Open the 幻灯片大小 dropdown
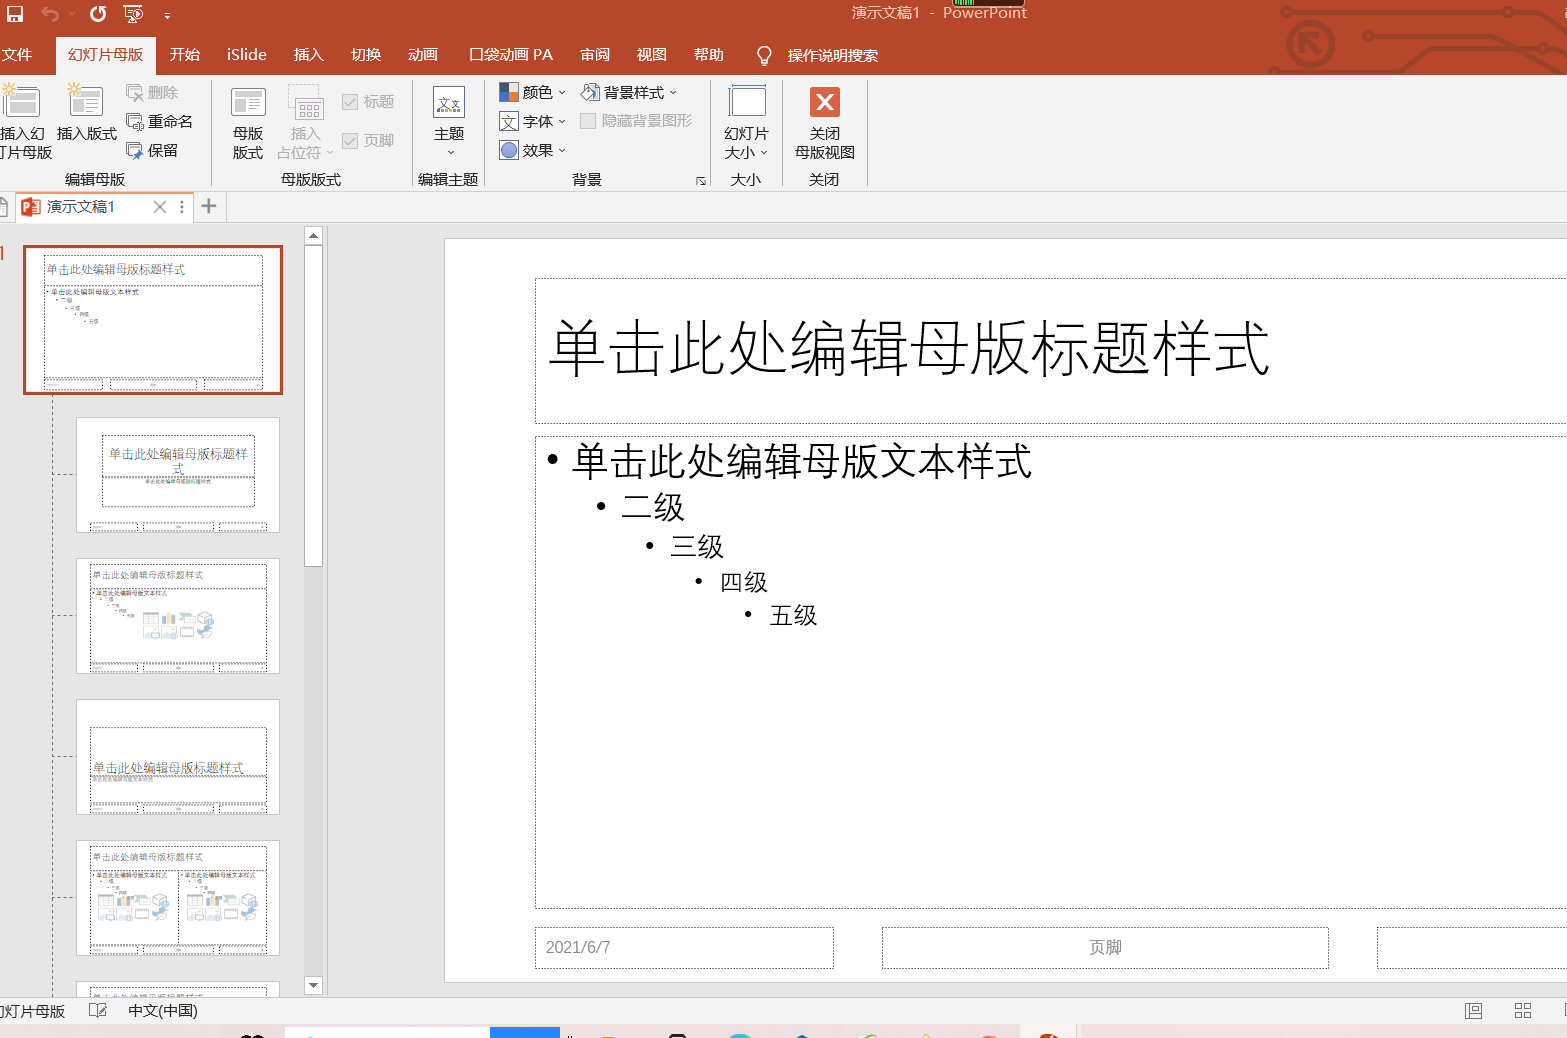The height and width of the screenshot is (1038, 1567). pos(746,122)
